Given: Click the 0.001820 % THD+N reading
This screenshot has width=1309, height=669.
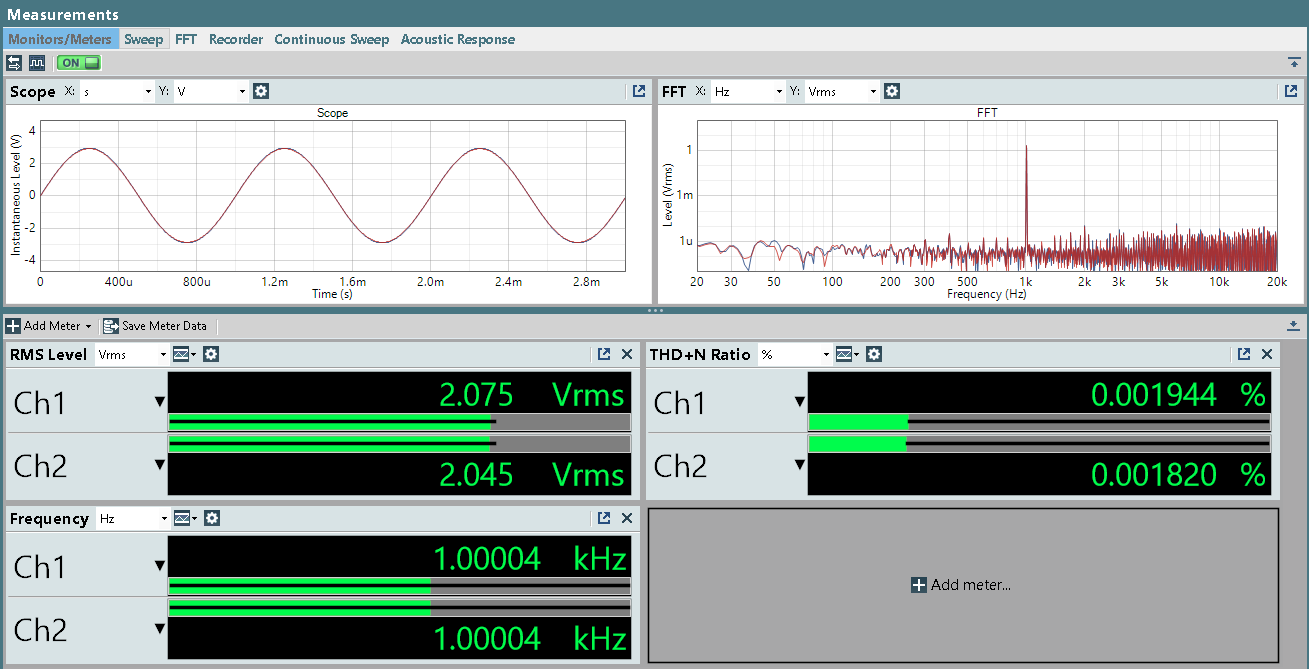Looking at the screenshot, I should point(1178,474).
